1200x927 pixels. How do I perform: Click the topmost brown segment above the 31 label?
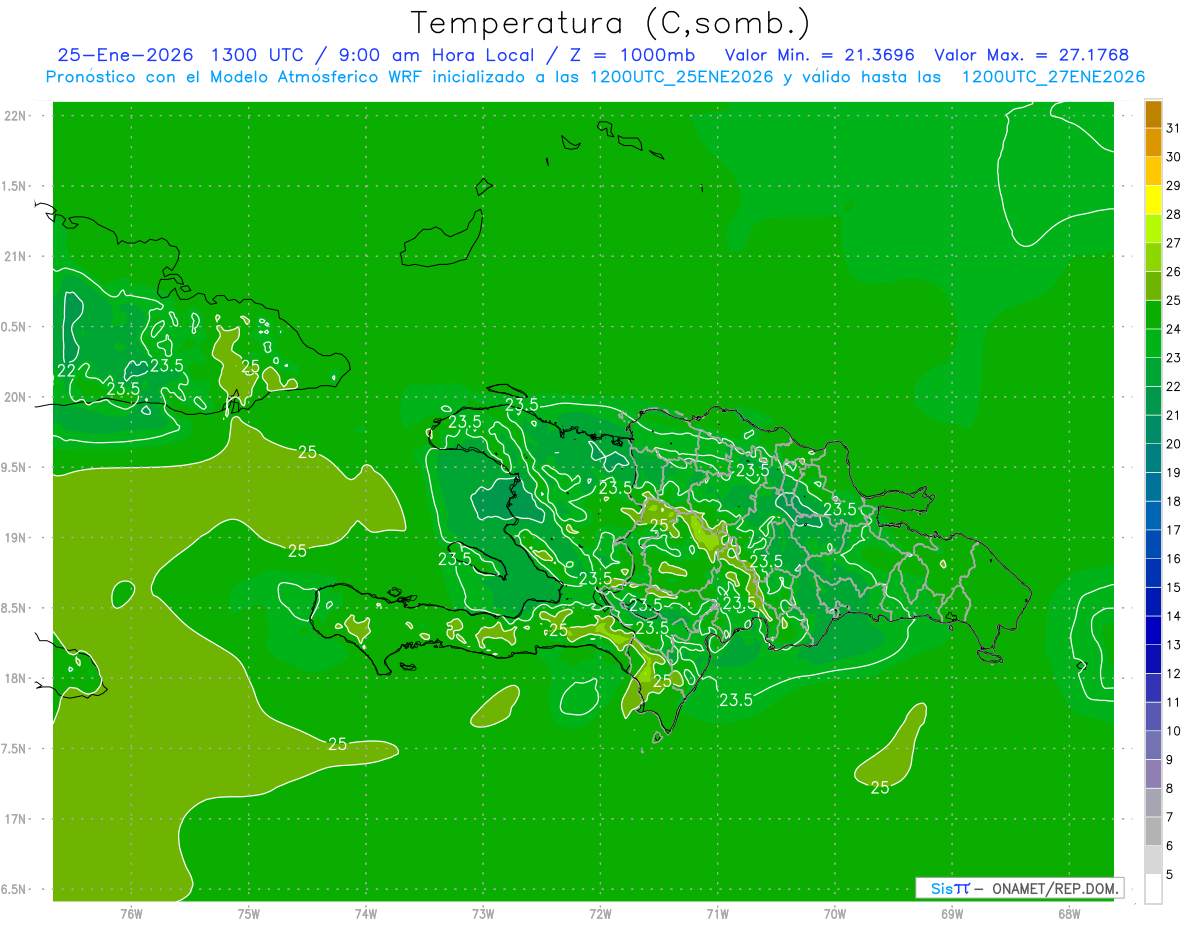click(1153, 114)
